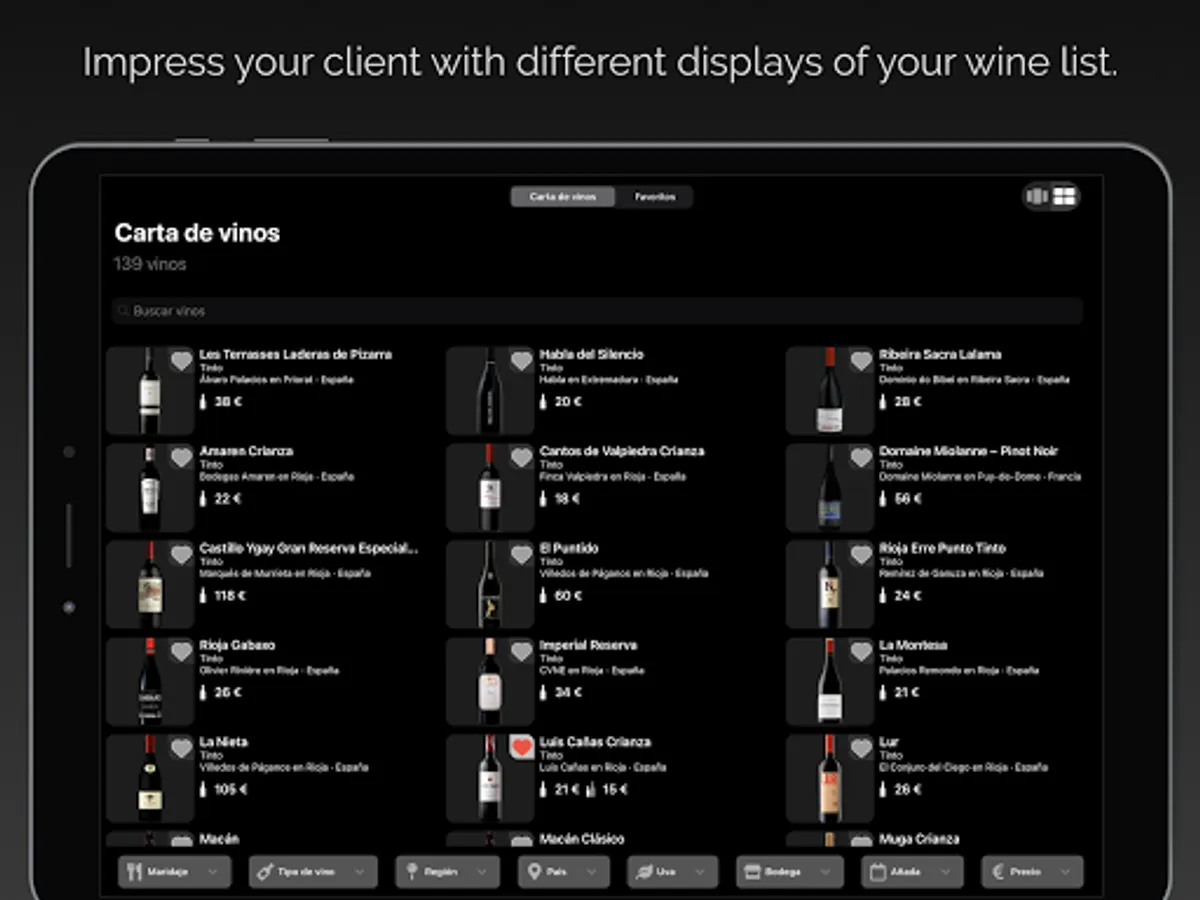Select the wine title Amaren Crianza

[246, 451]
